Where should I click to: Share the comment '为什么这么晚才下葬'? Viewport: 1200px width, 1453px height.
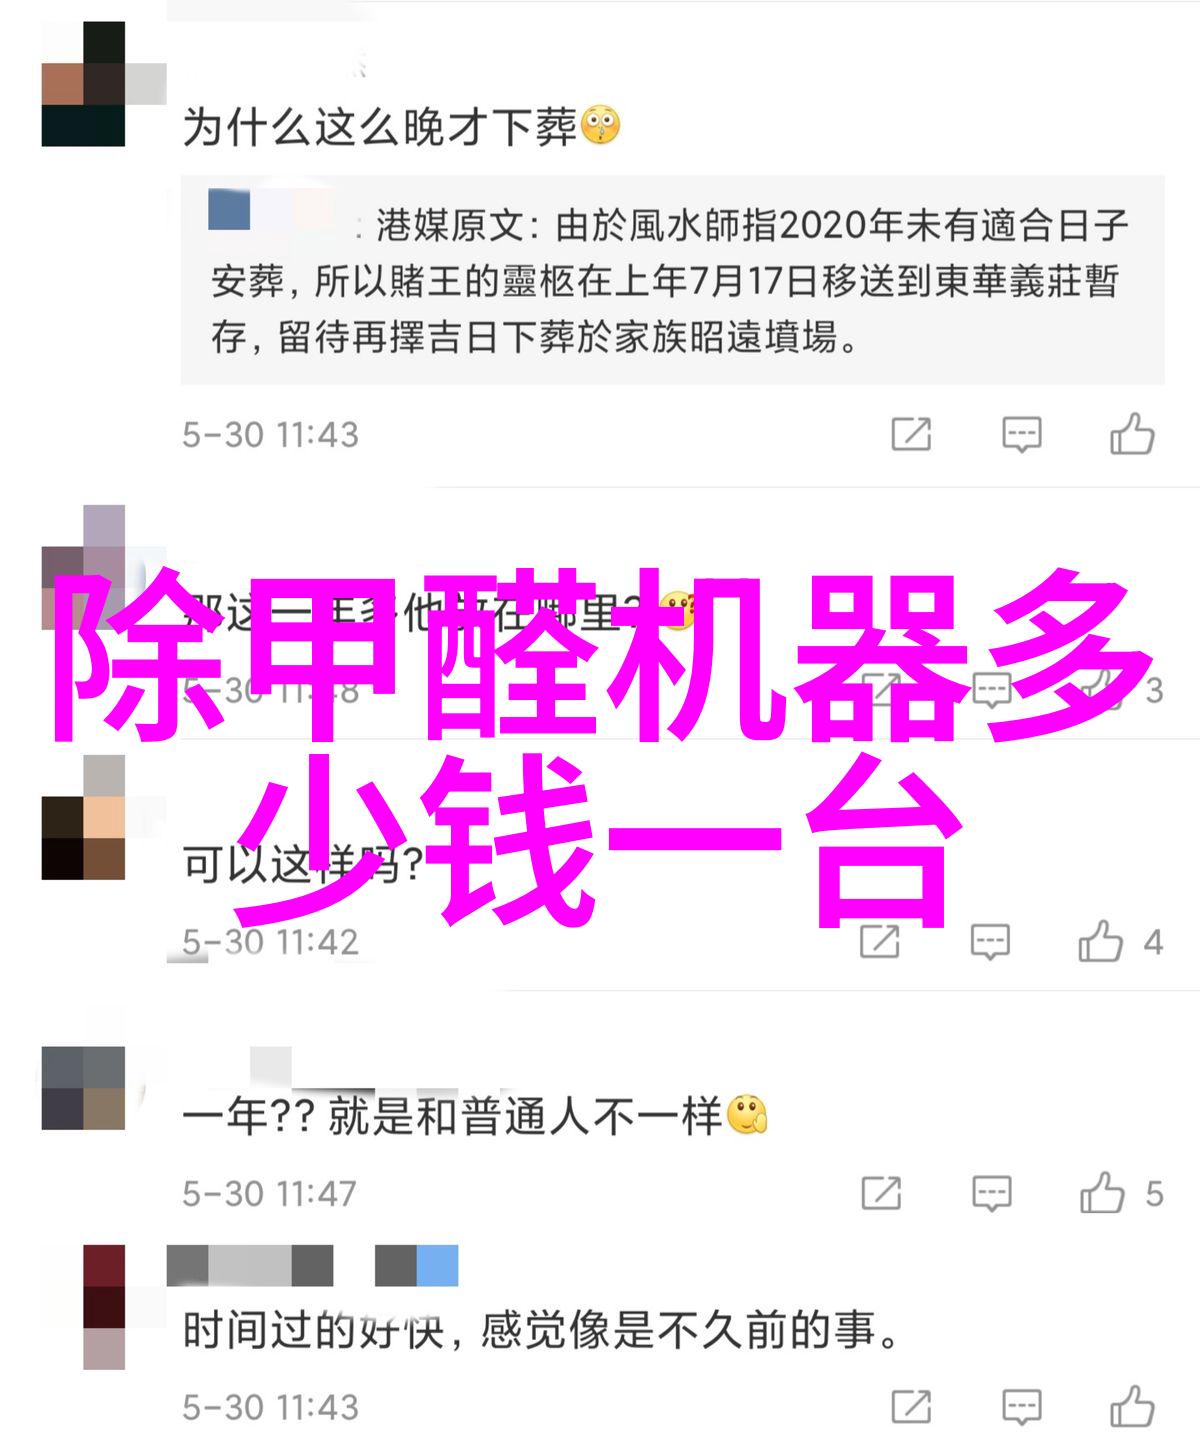coord(911,434)
